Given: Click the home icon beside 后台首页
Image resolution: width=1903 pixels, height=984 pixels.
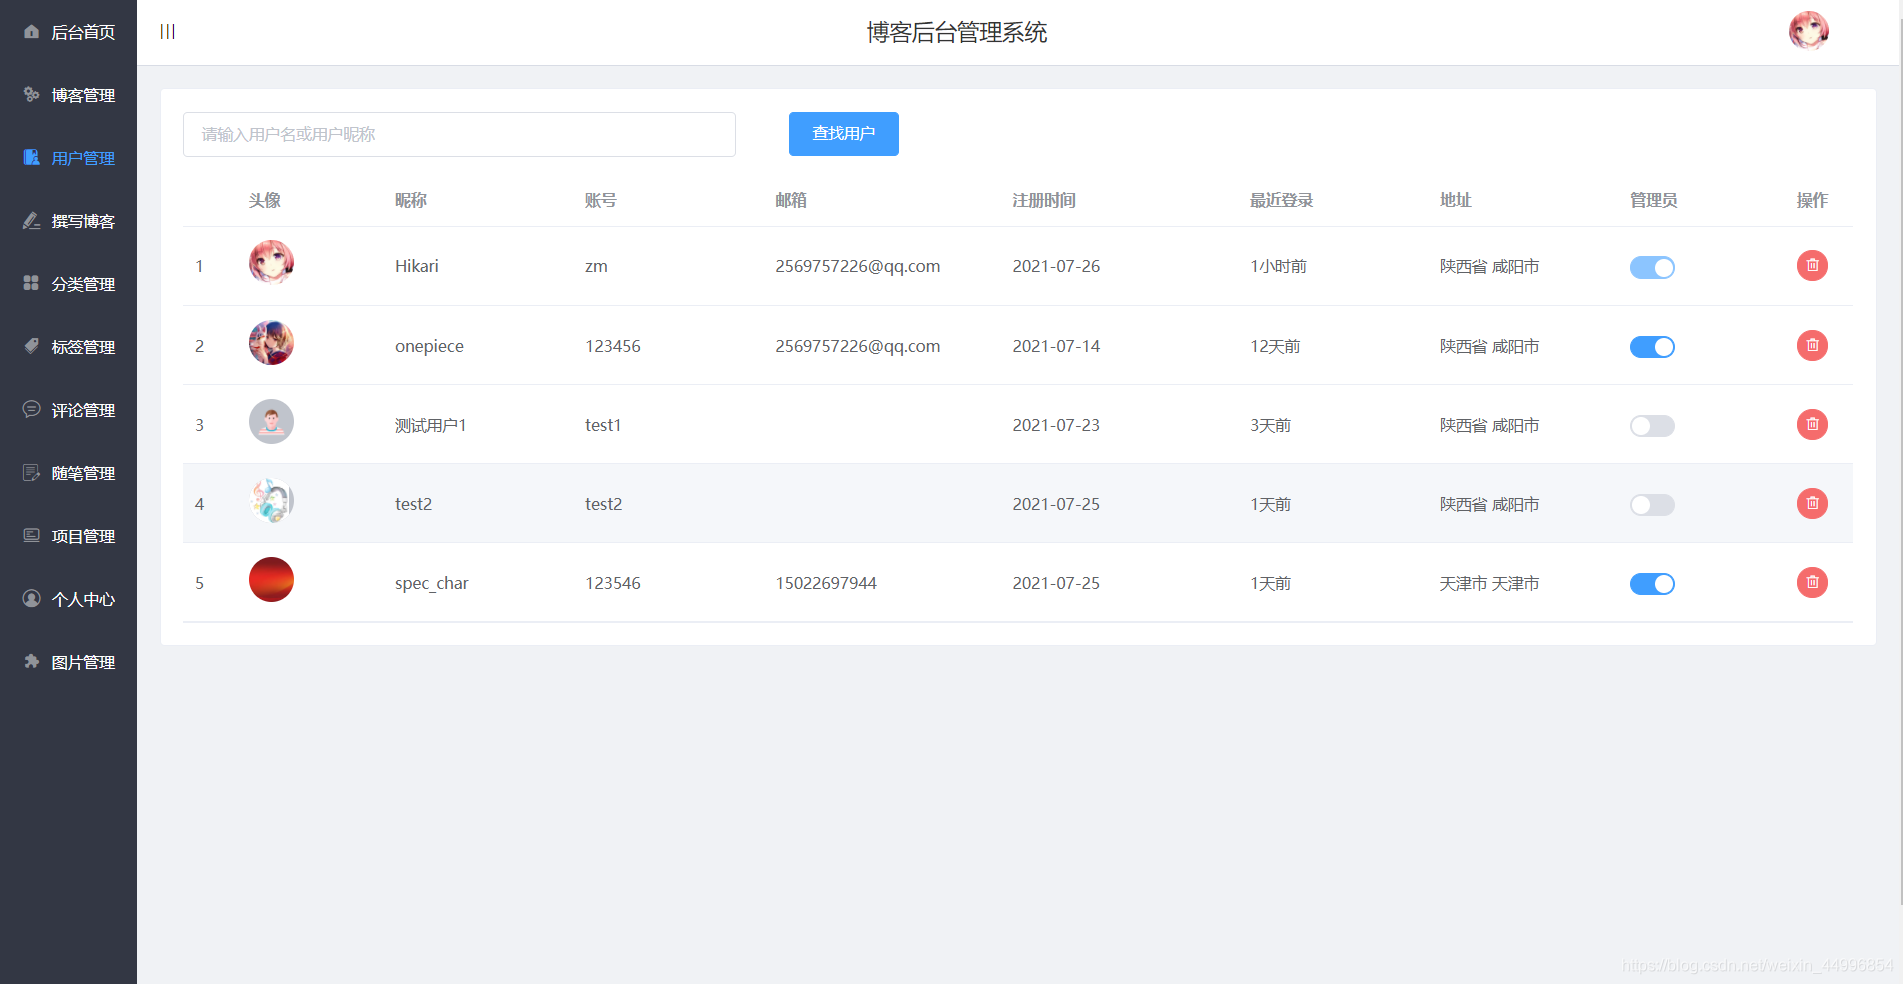Looking at the screenshot, I should tap(31, 32).
